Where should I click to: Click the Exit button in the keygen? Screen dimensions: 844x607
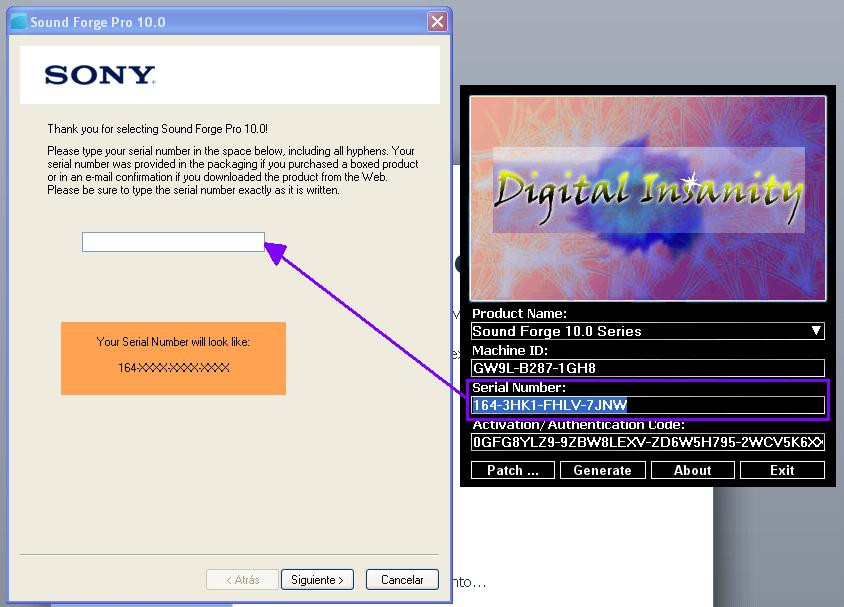coord(782,470)
